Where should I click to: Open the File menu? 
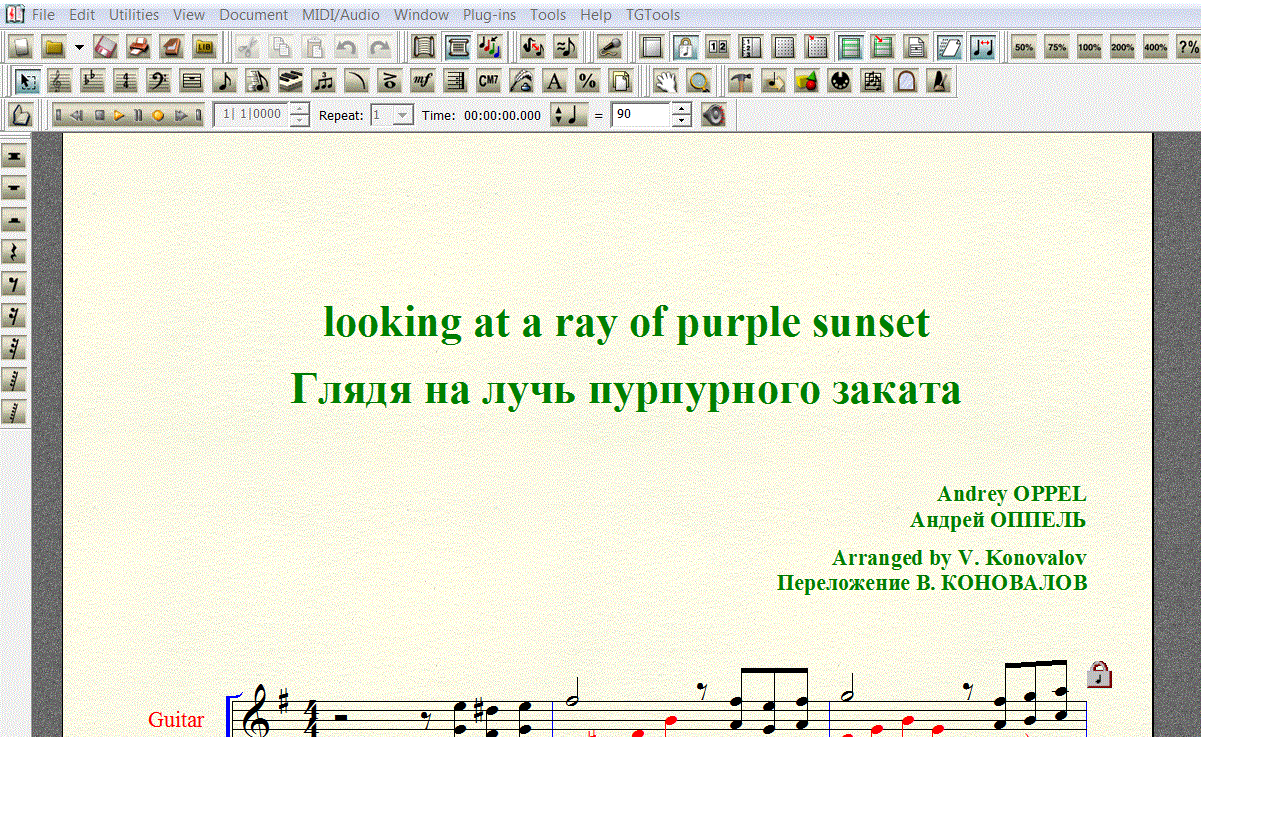tap(44, 15)
